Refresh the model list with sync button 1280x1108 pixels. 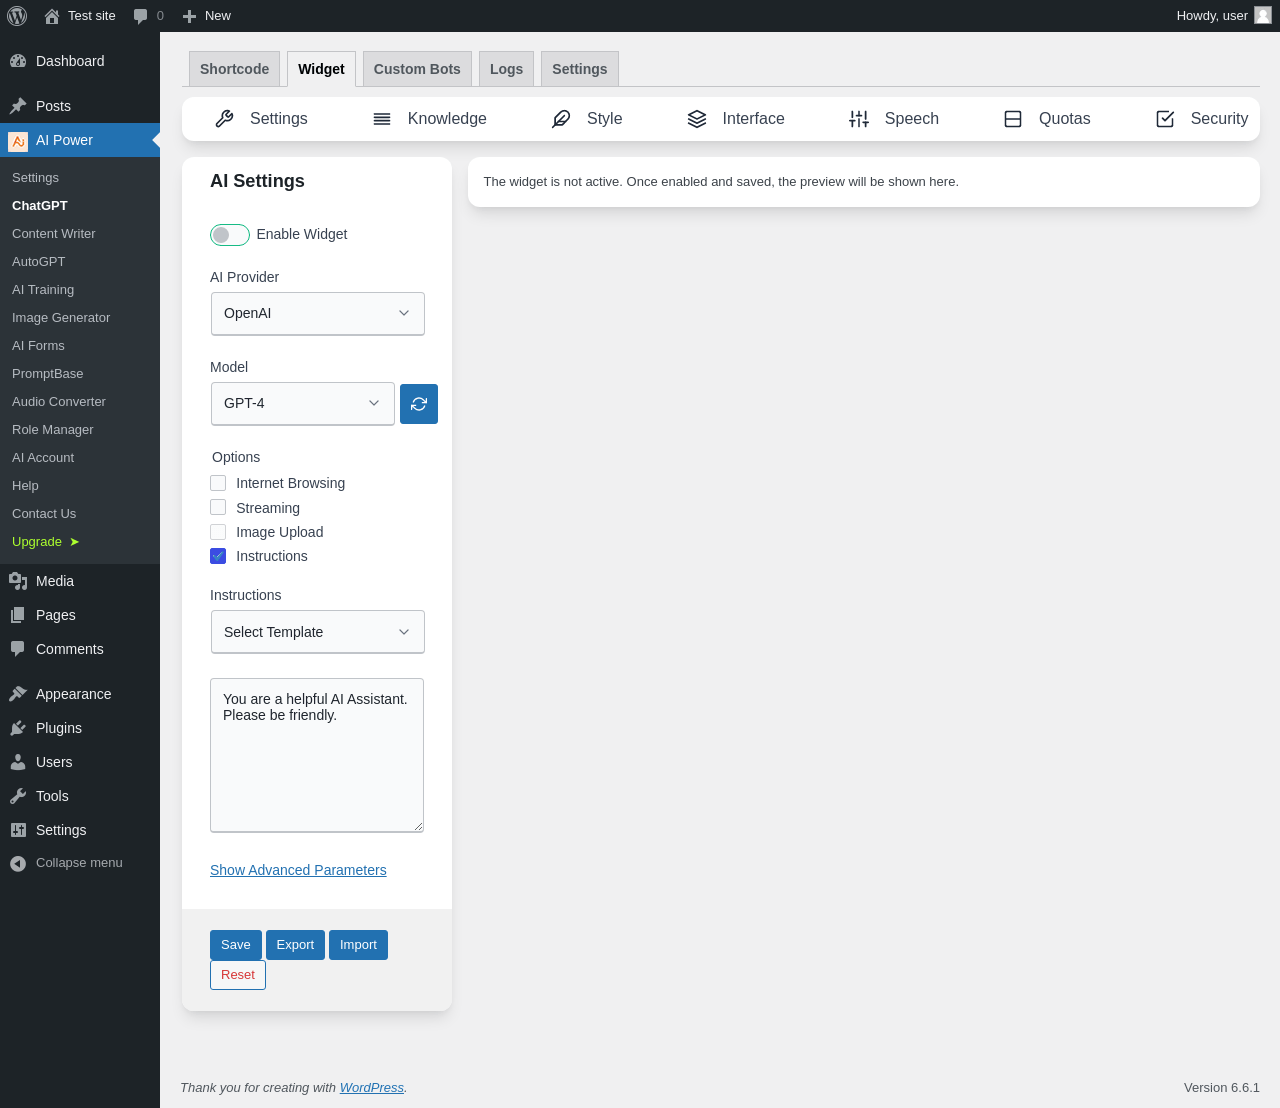419,404
